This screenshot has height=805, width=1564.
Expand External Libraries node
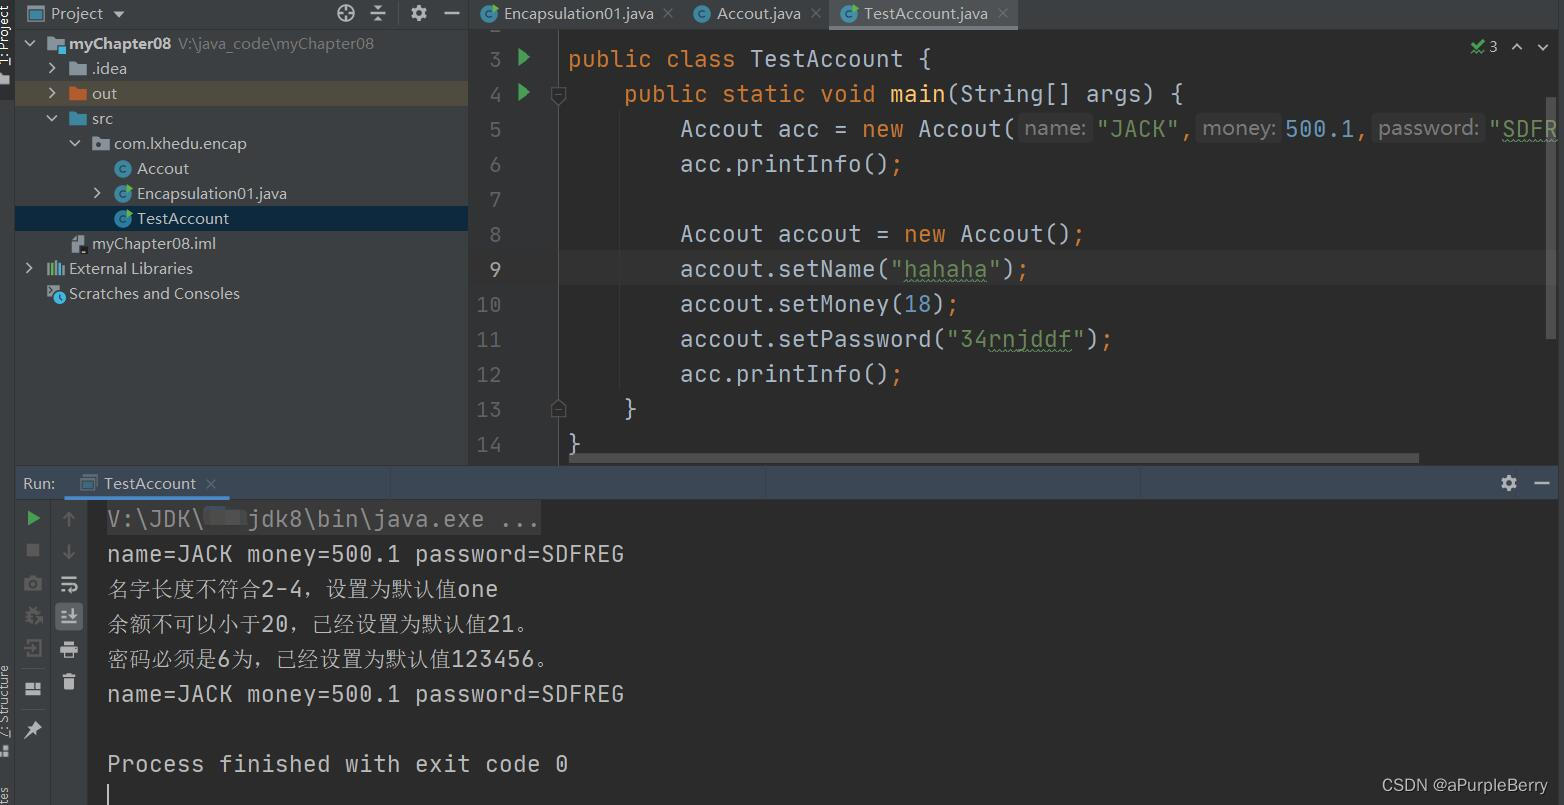pyautogui.click(x=29, y=268)
